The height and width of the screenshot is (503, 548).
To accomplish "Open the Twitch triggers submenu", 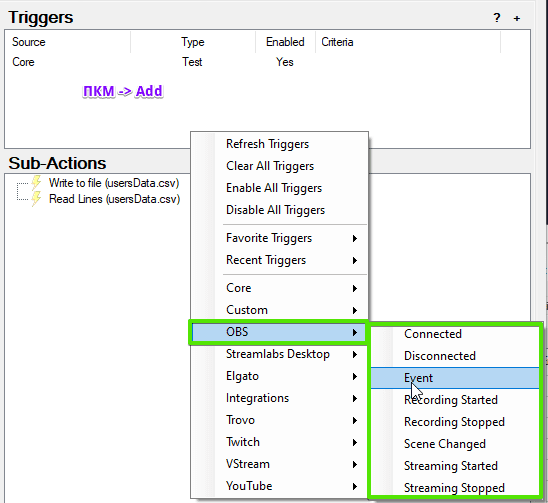I will 279,442.
